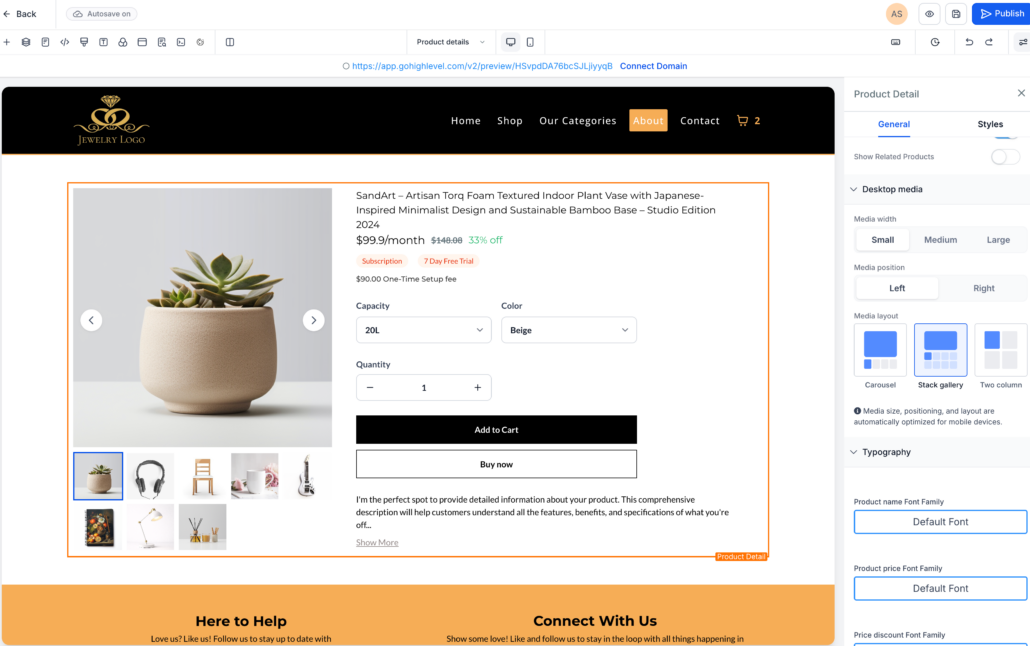Screen dimensions: 1030x646
Task: Click the add element plus icon
Action: pos(7,42)
